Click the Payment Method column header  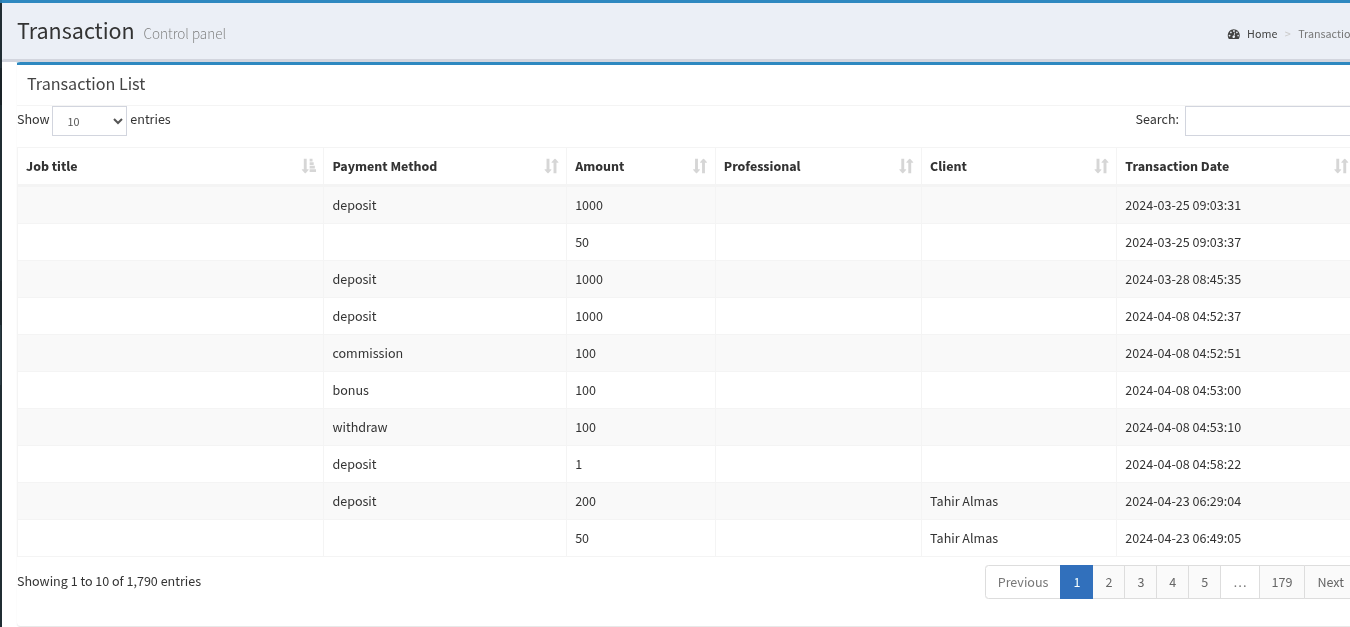point(445,166)
